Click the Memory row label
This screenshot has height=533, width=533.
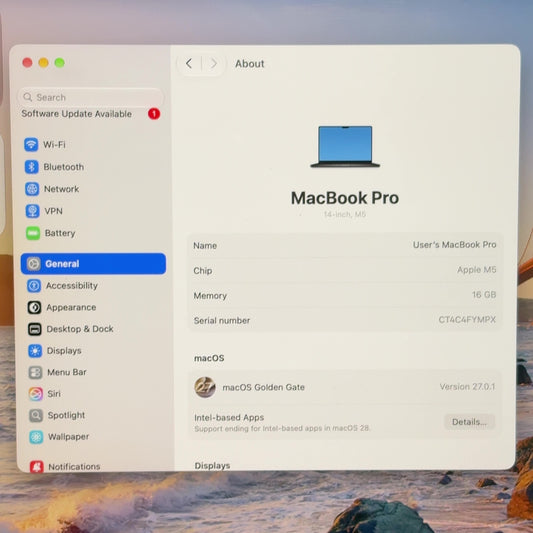(210, 296)
